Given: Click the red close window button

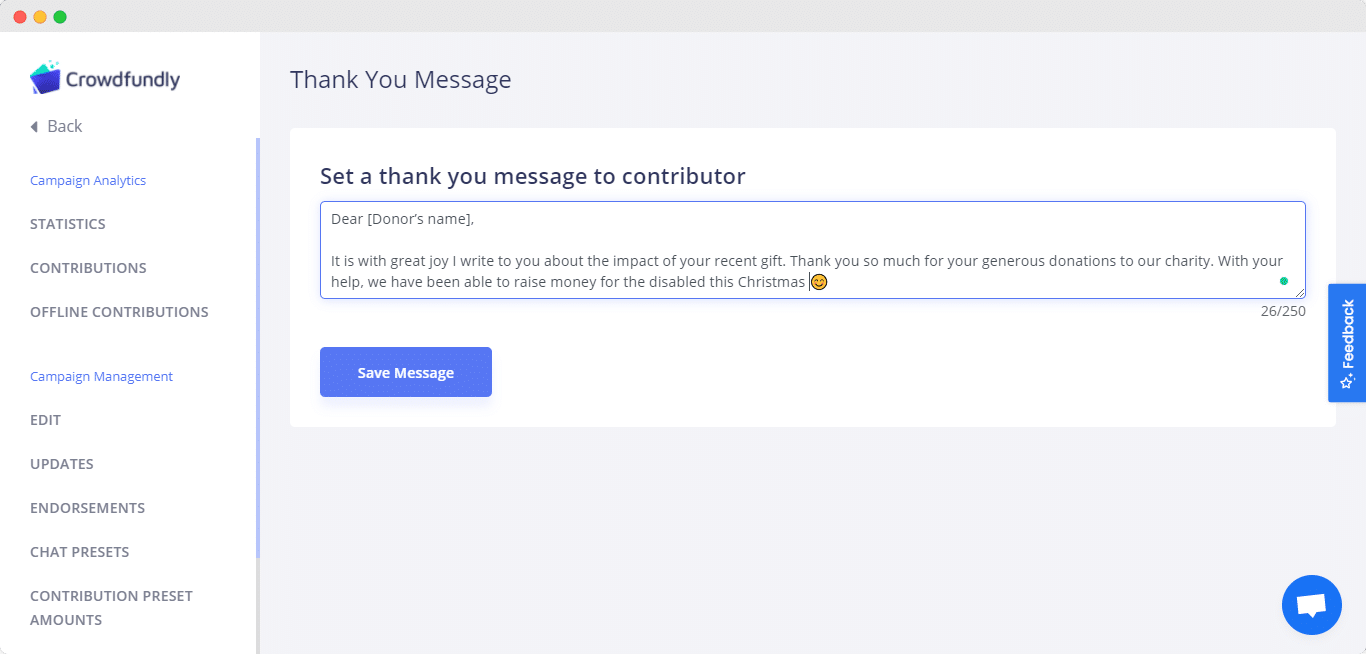Looking at the screenshot, I should tap(20, 17).
